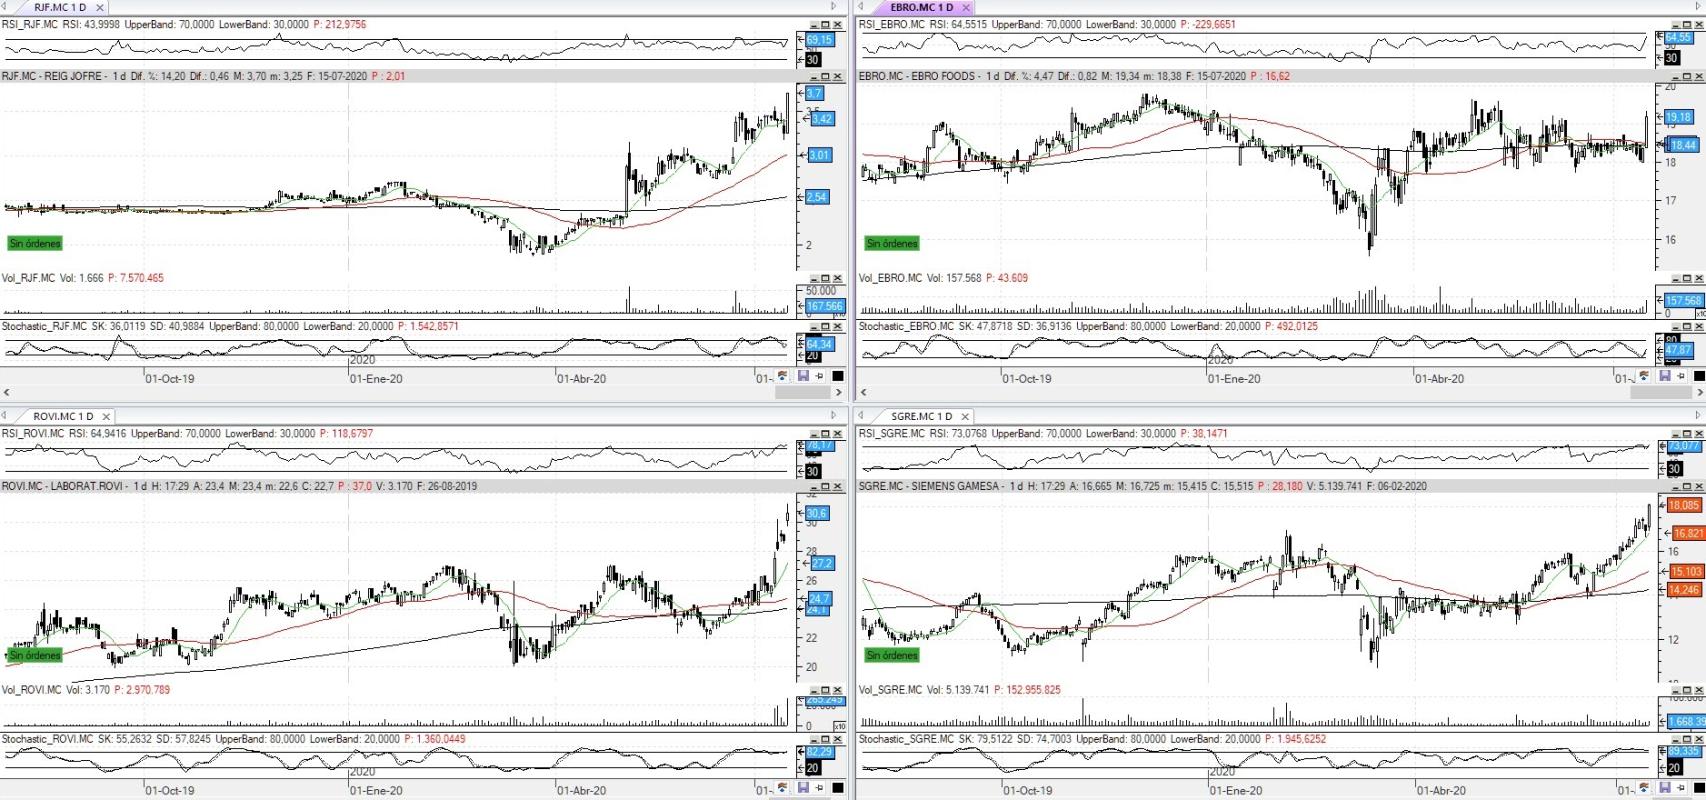Image resolution: width=1706 pixels, height=800 pixels.
Task: Pin the EBRO.MC chart window
Action: (1681, 376)
